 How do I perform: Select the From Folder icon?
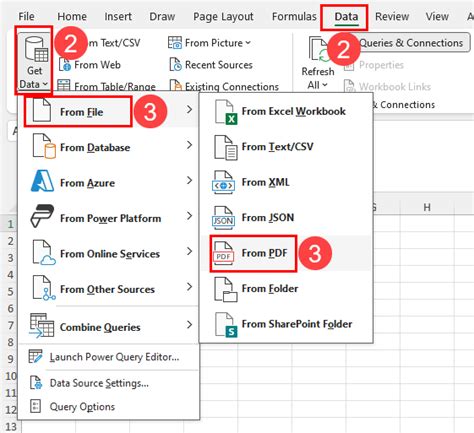coord(226,289)
